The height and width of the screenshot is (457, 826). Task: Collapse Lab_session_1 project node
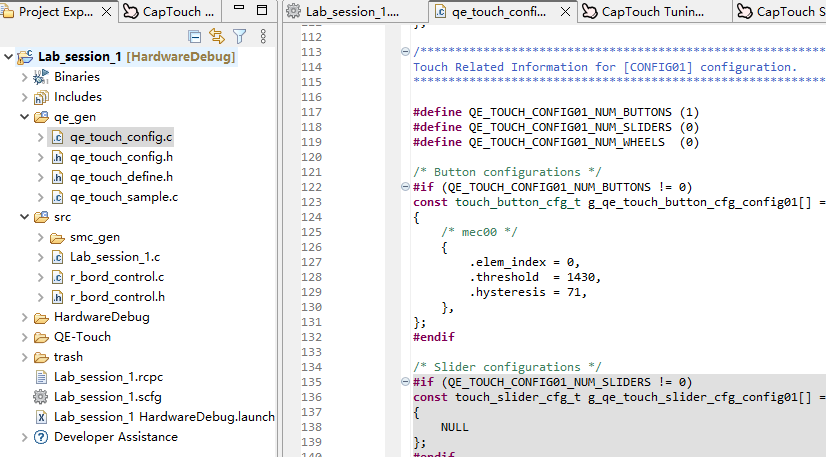(8, 56)
